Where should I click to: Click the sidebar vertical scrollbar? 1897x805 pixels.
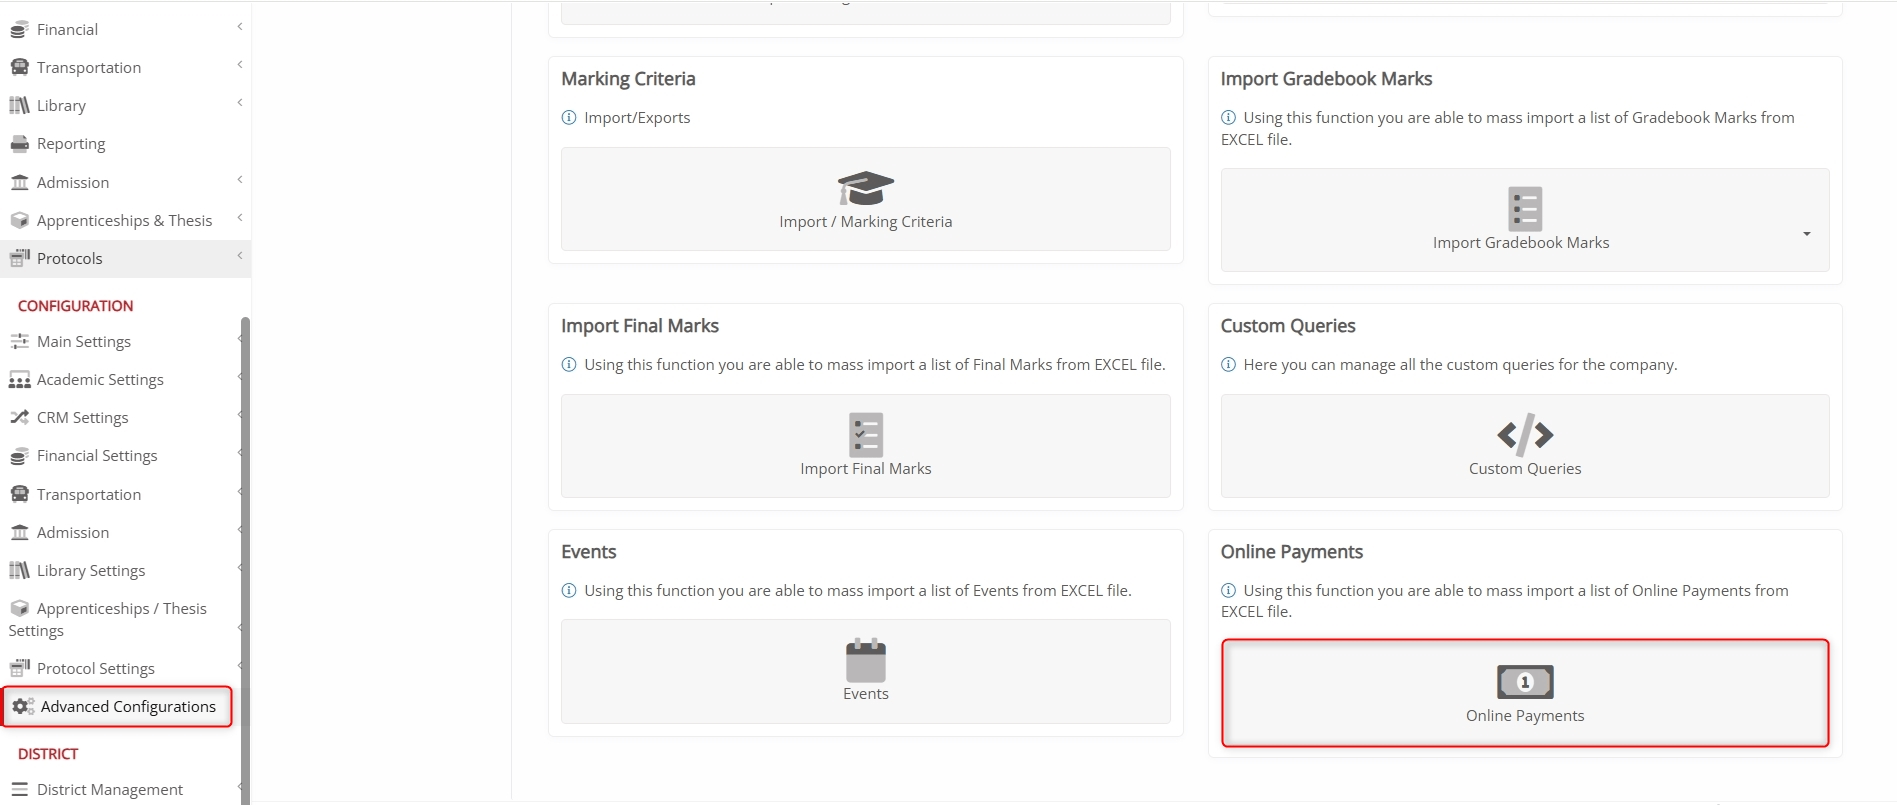click(x=245, y=560)
